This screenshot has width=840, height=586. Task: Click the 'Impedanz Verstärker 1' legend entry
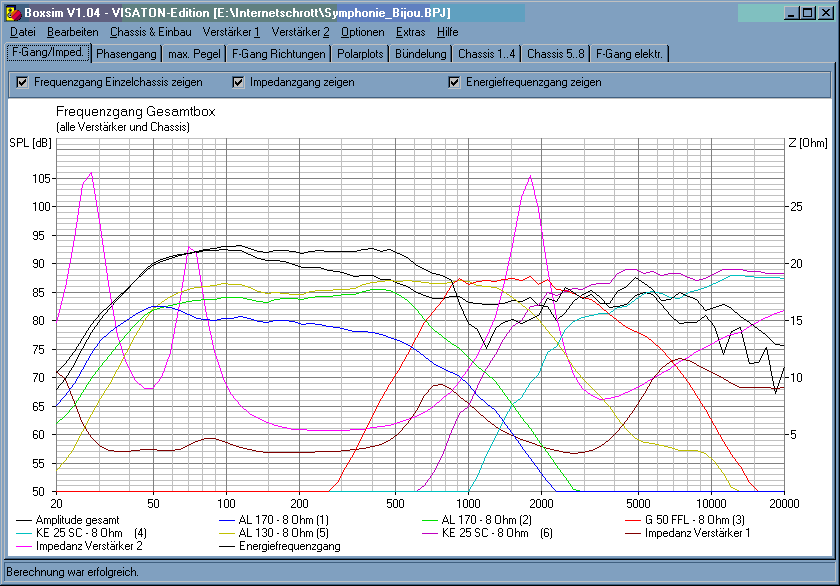click(x=688, y=533)
